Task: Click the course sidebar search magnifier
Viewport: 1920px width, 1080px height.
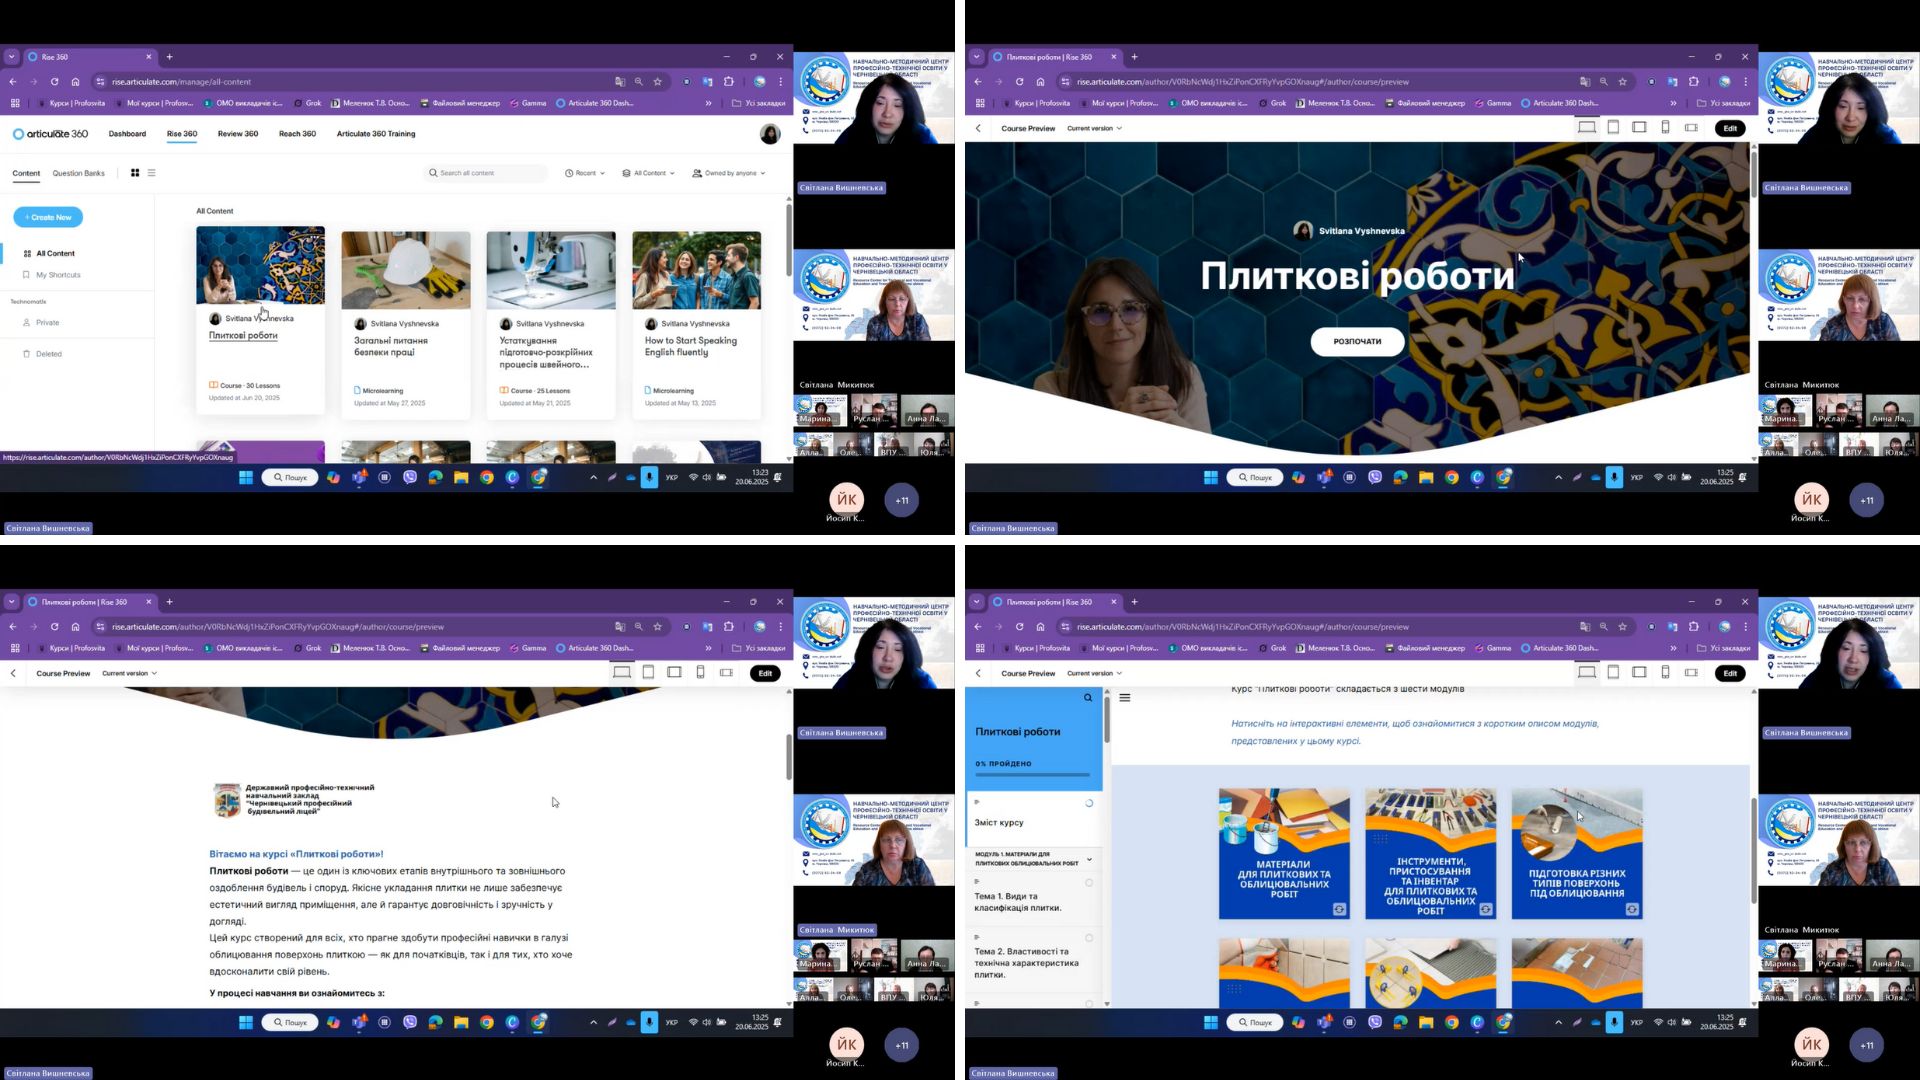Action: pos(1088,698)
